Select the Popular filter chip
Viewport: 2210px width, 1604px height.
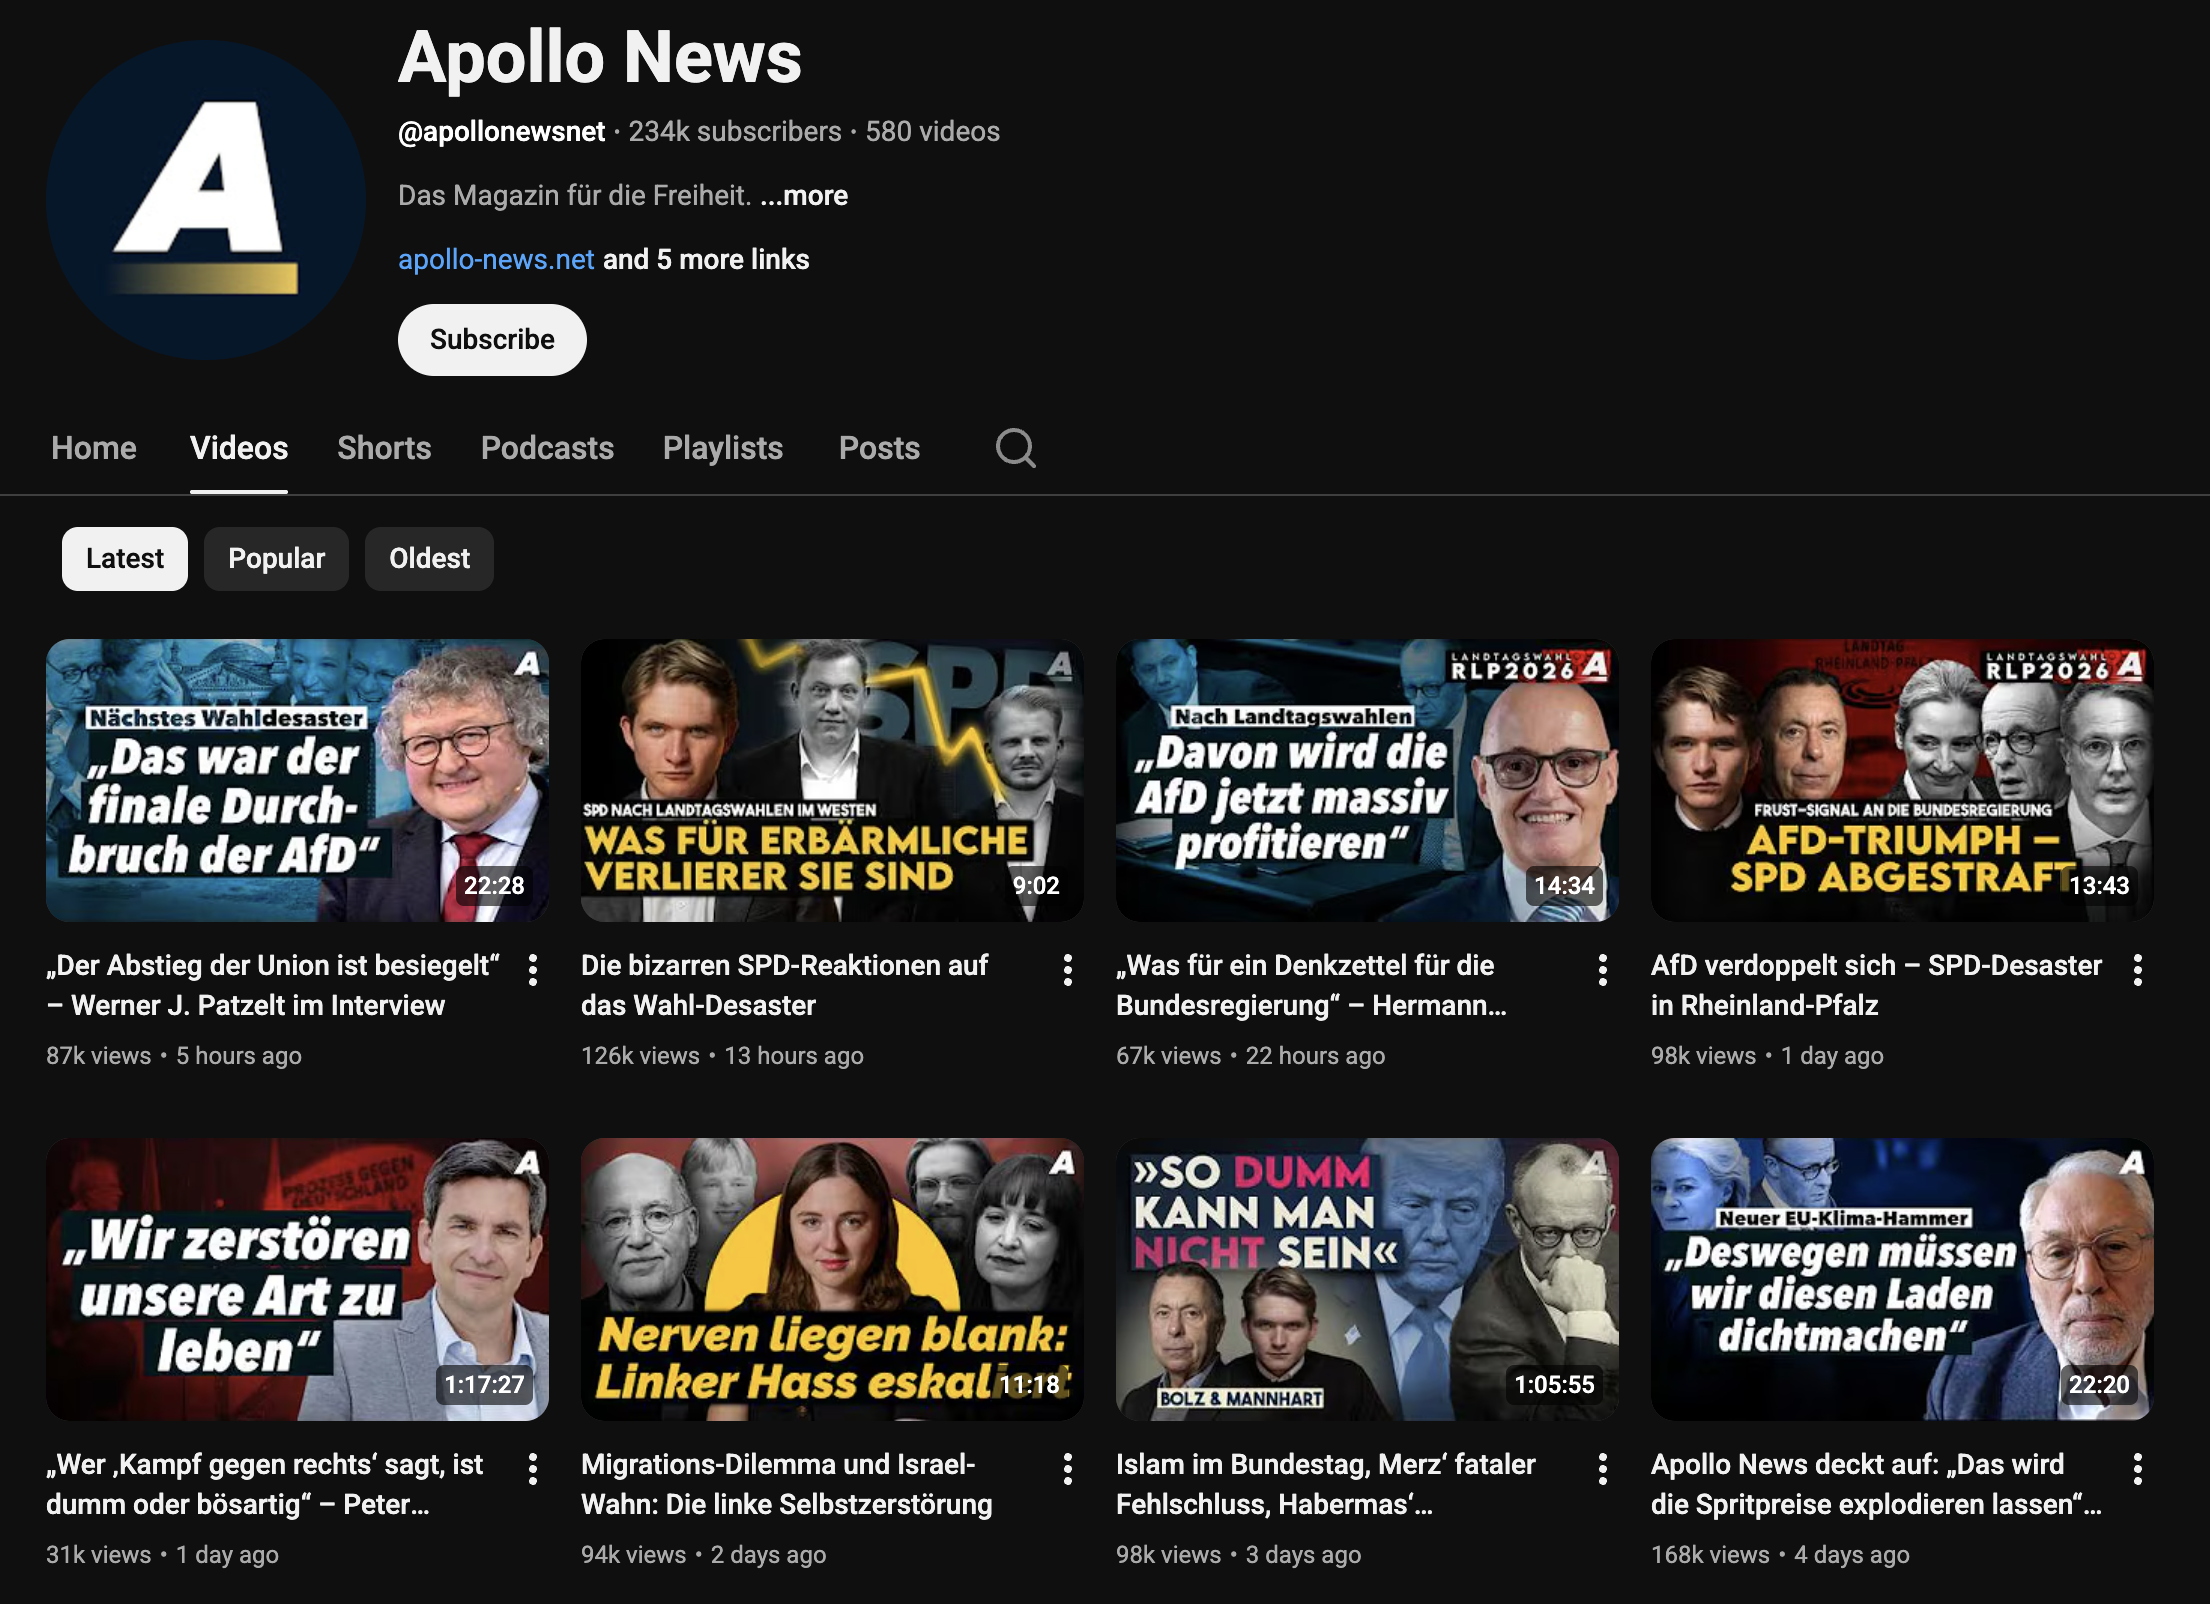tap(276, 558)
